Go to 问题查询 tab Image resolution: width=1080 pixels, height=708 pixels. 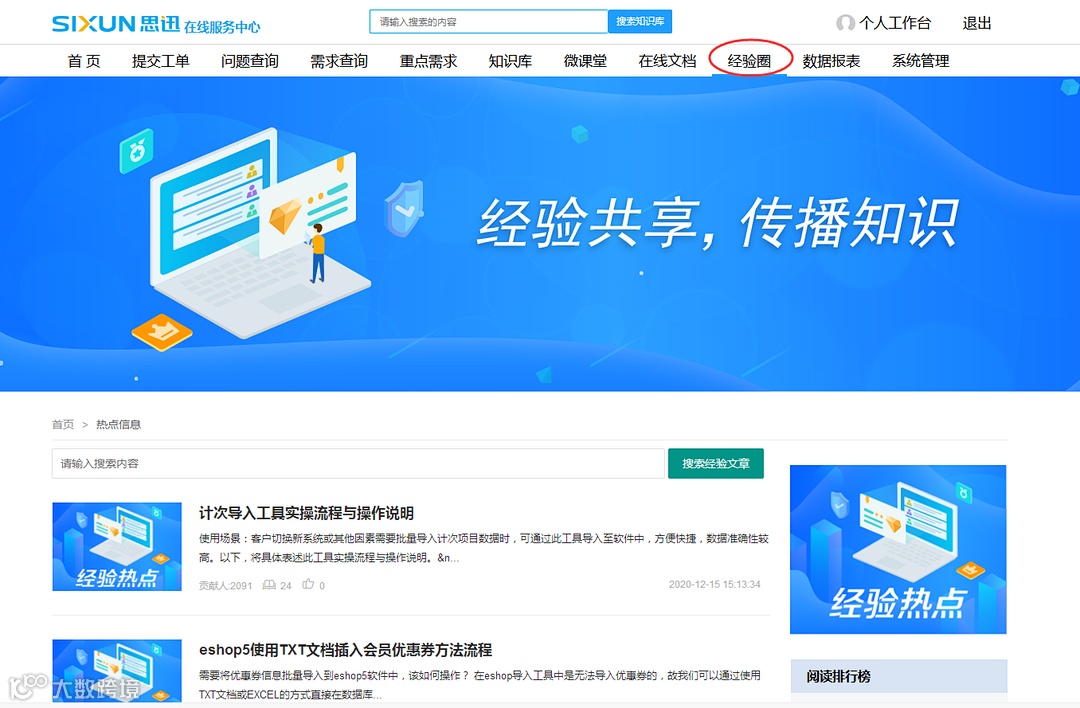[x=249, y=61]
